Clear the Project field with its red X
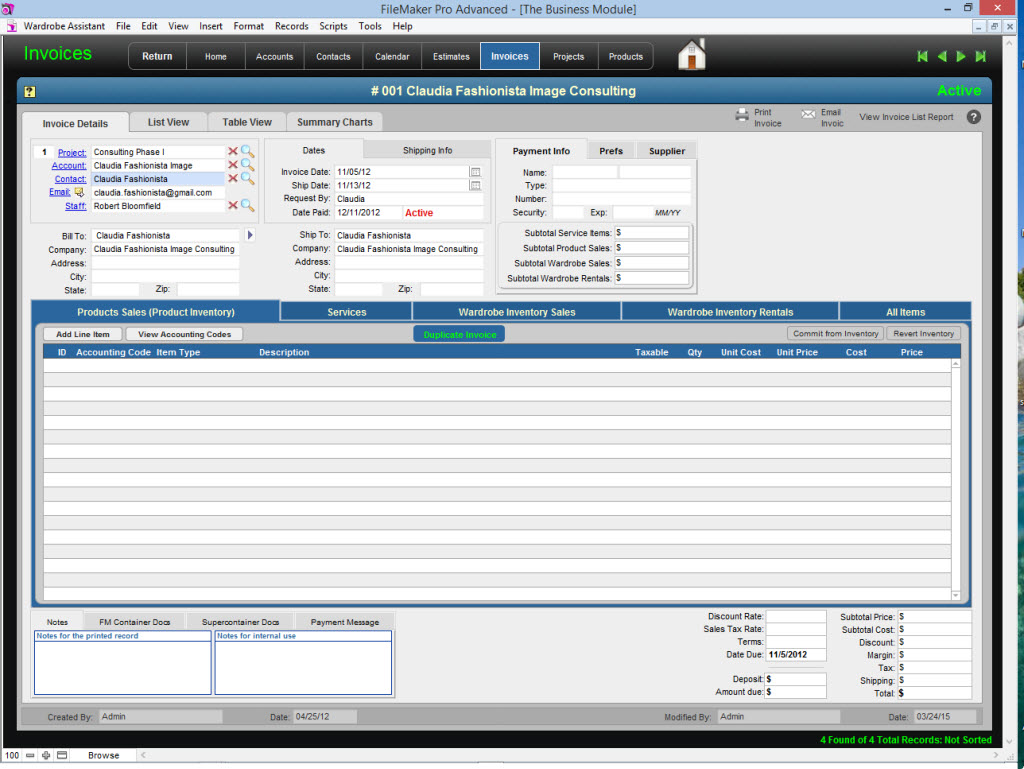The image size is (1024, 769). (x=232, y=151)
